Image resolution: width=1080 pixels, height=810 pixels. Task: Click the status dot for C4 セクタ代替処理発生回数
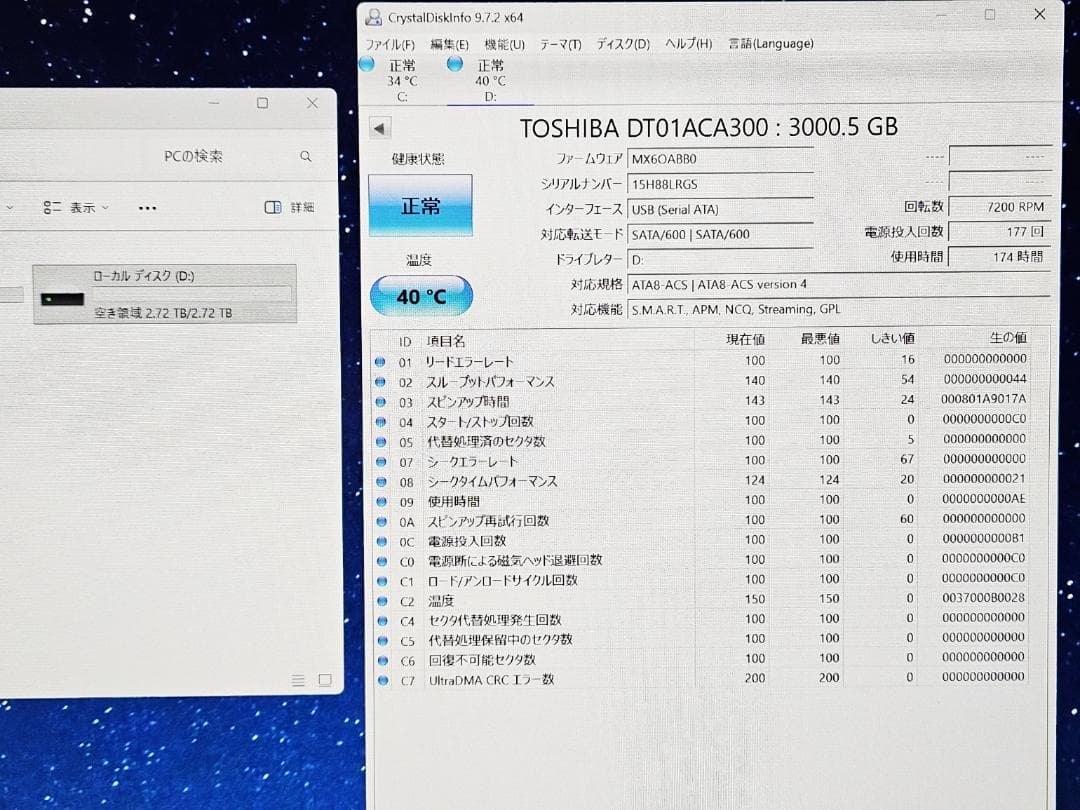pyautogui.click(x=382, y=621)
